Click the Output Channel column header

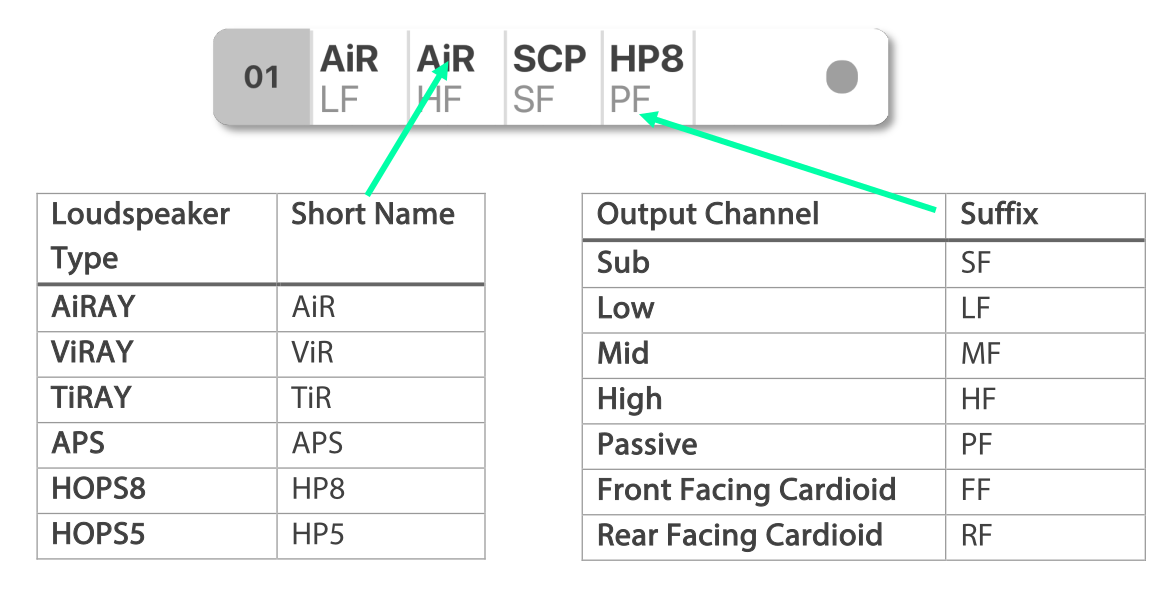coord(708,214)
